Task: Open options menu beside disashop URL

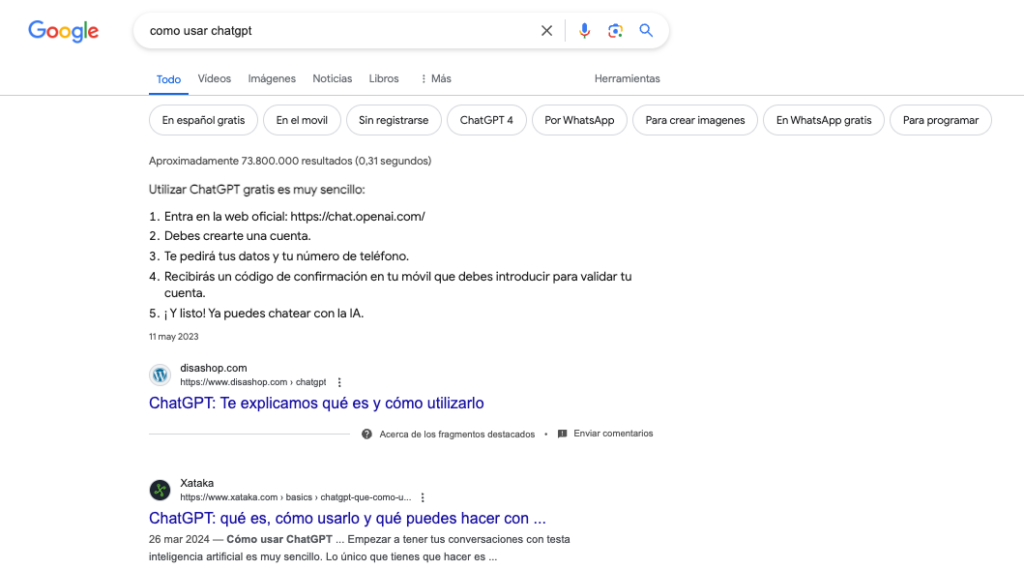Action: point(339,382)
